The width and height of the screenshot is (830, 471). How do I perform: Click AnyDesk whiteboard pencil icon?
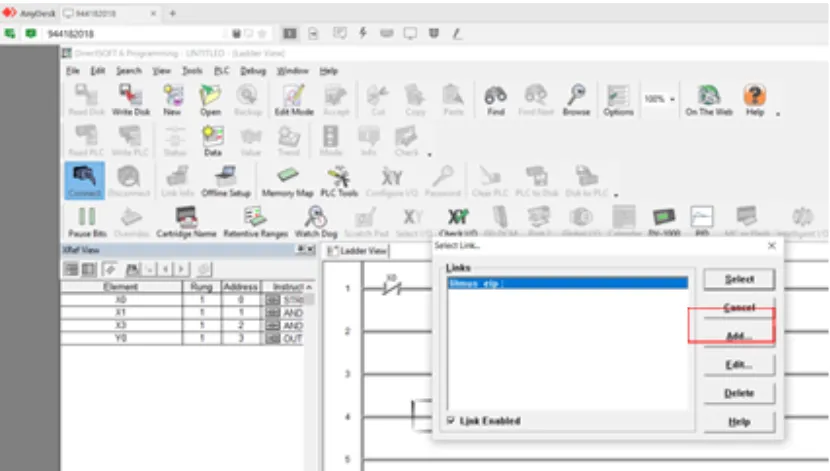point(457,33)
